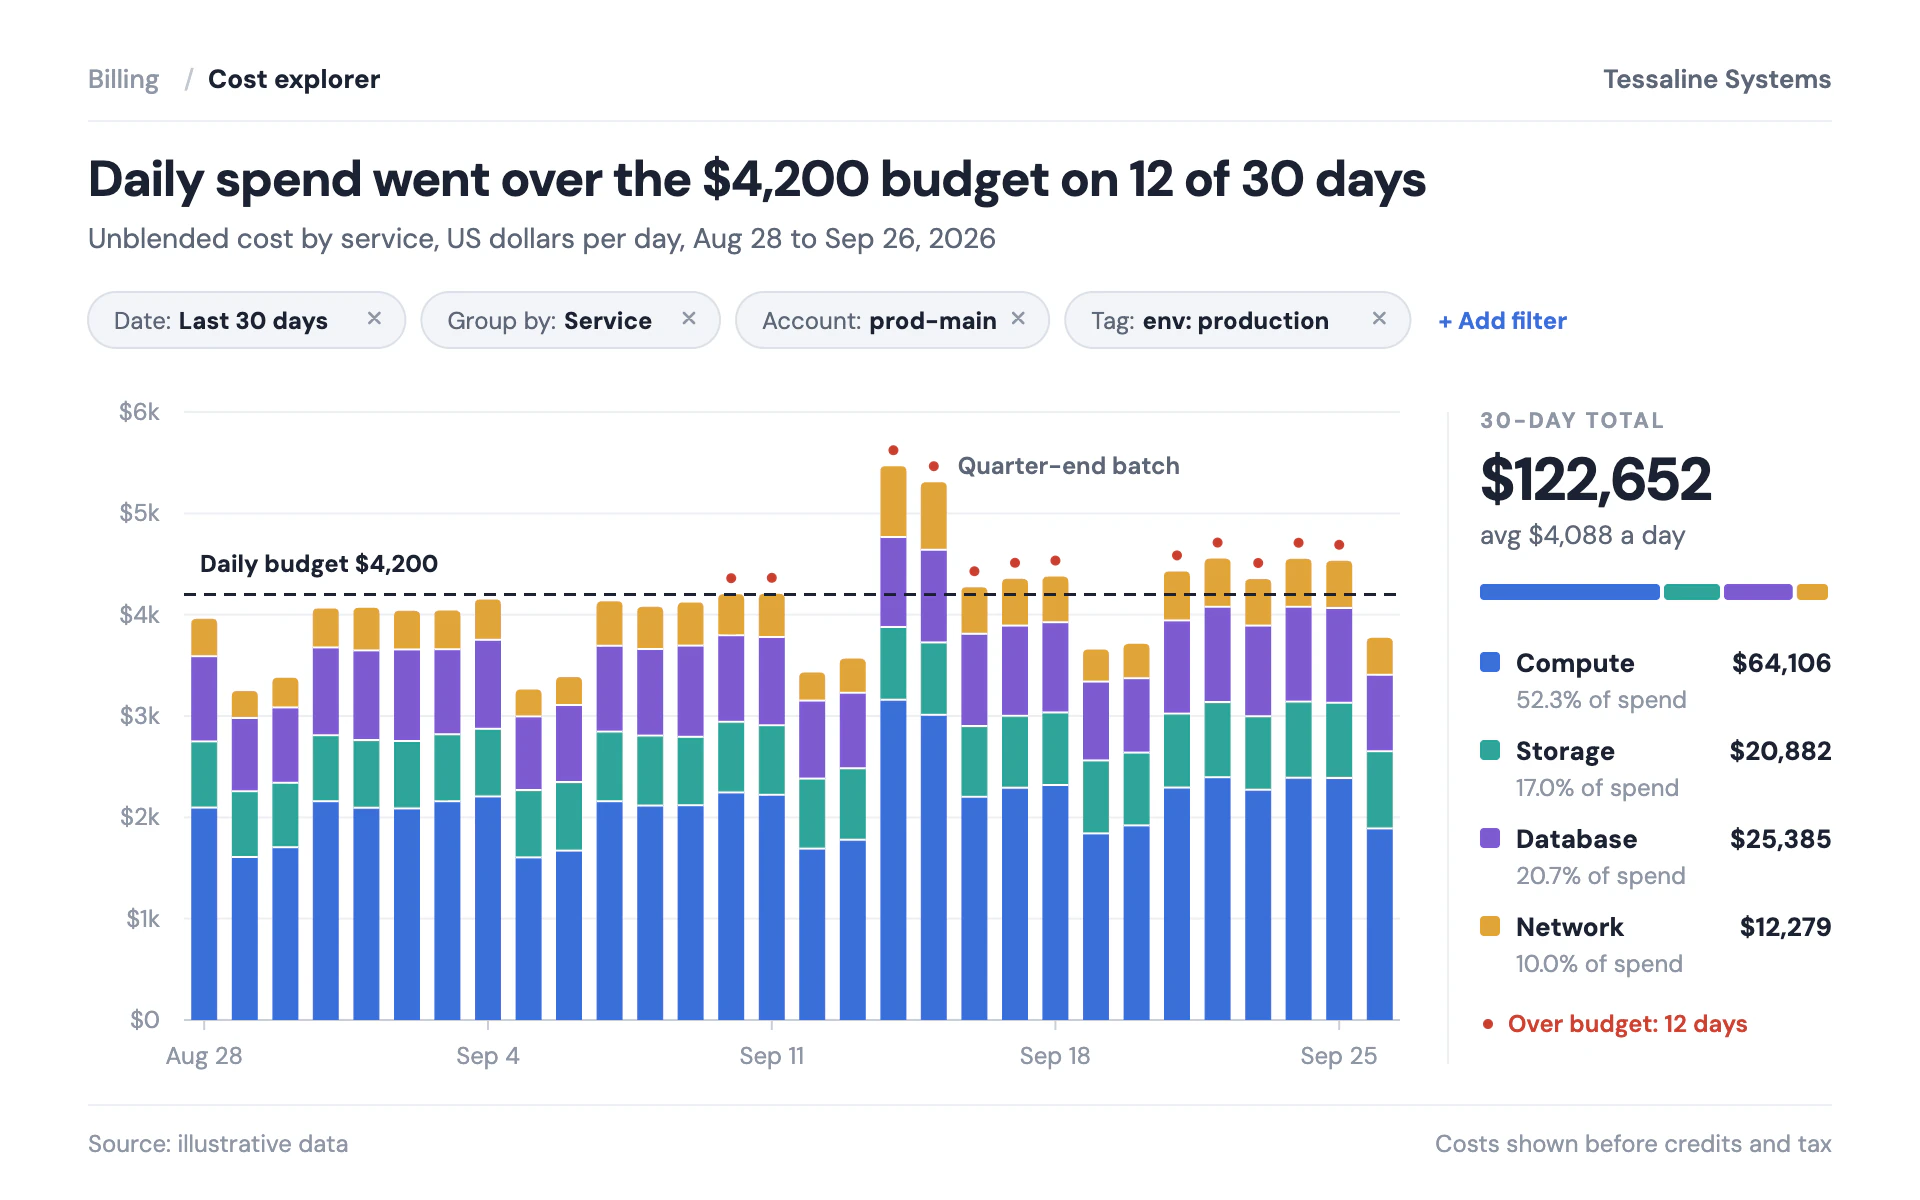Image resolution: width=1920 pixels, height=1200 pixels.
Task: Click the Aug 28 x-axis label
Action: pos(204,1056)
